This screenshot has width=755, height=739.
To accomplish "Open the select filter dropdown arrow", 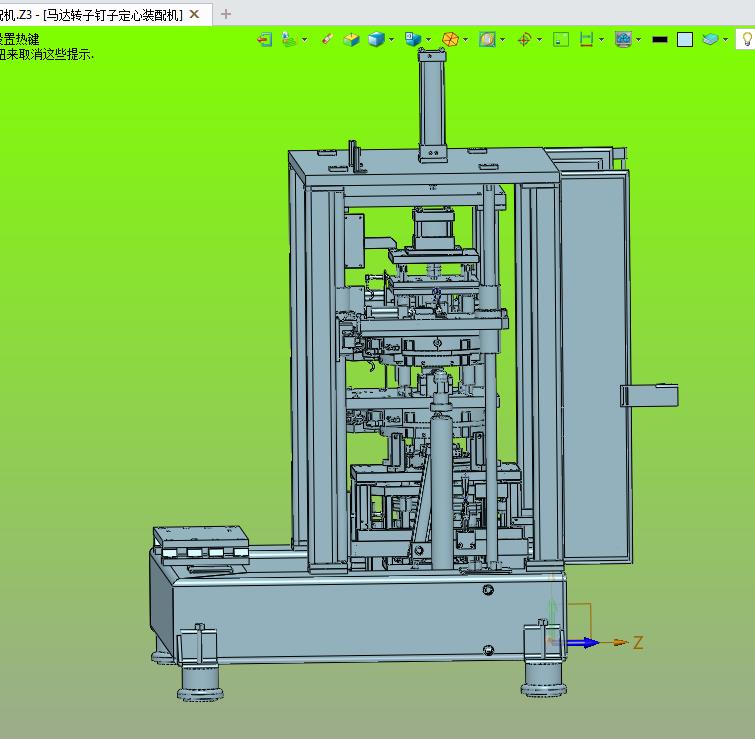I will coord(305,39).
